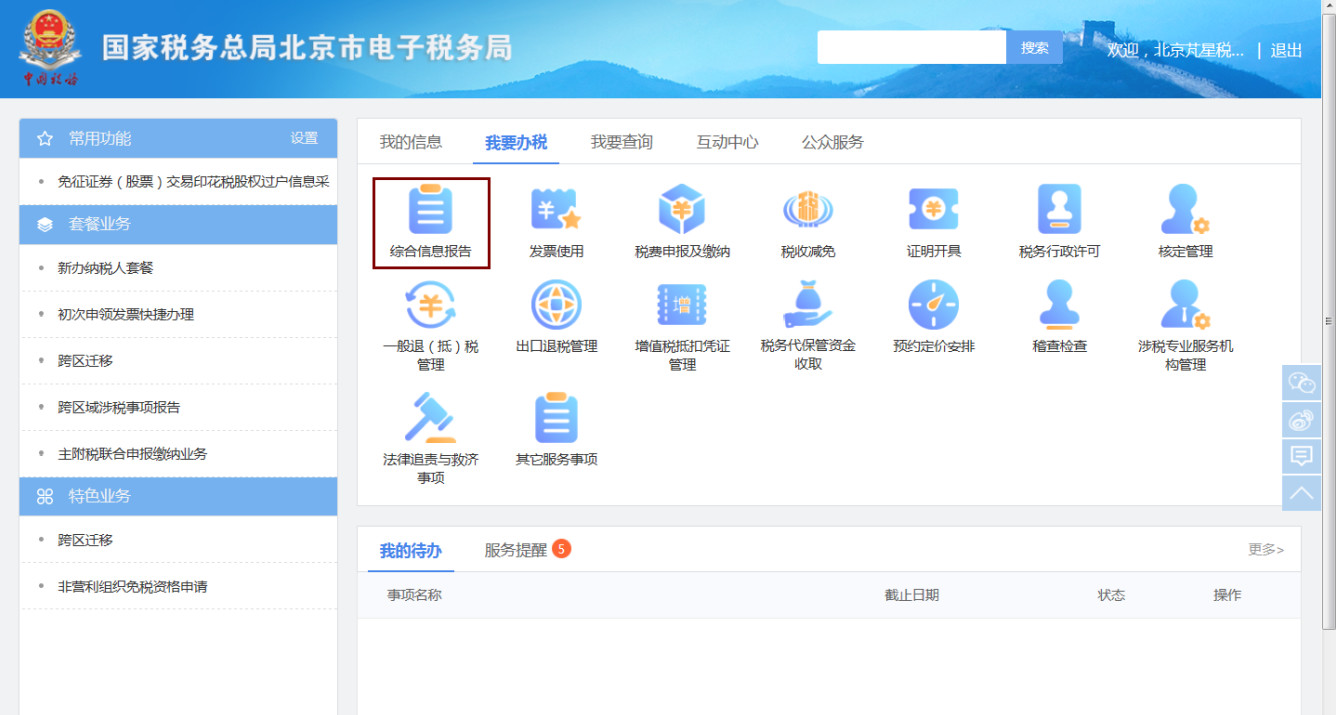1336x715 pixels.
Task: Switch to the 我要查询 tab
Action: click(x=621, y=142)
